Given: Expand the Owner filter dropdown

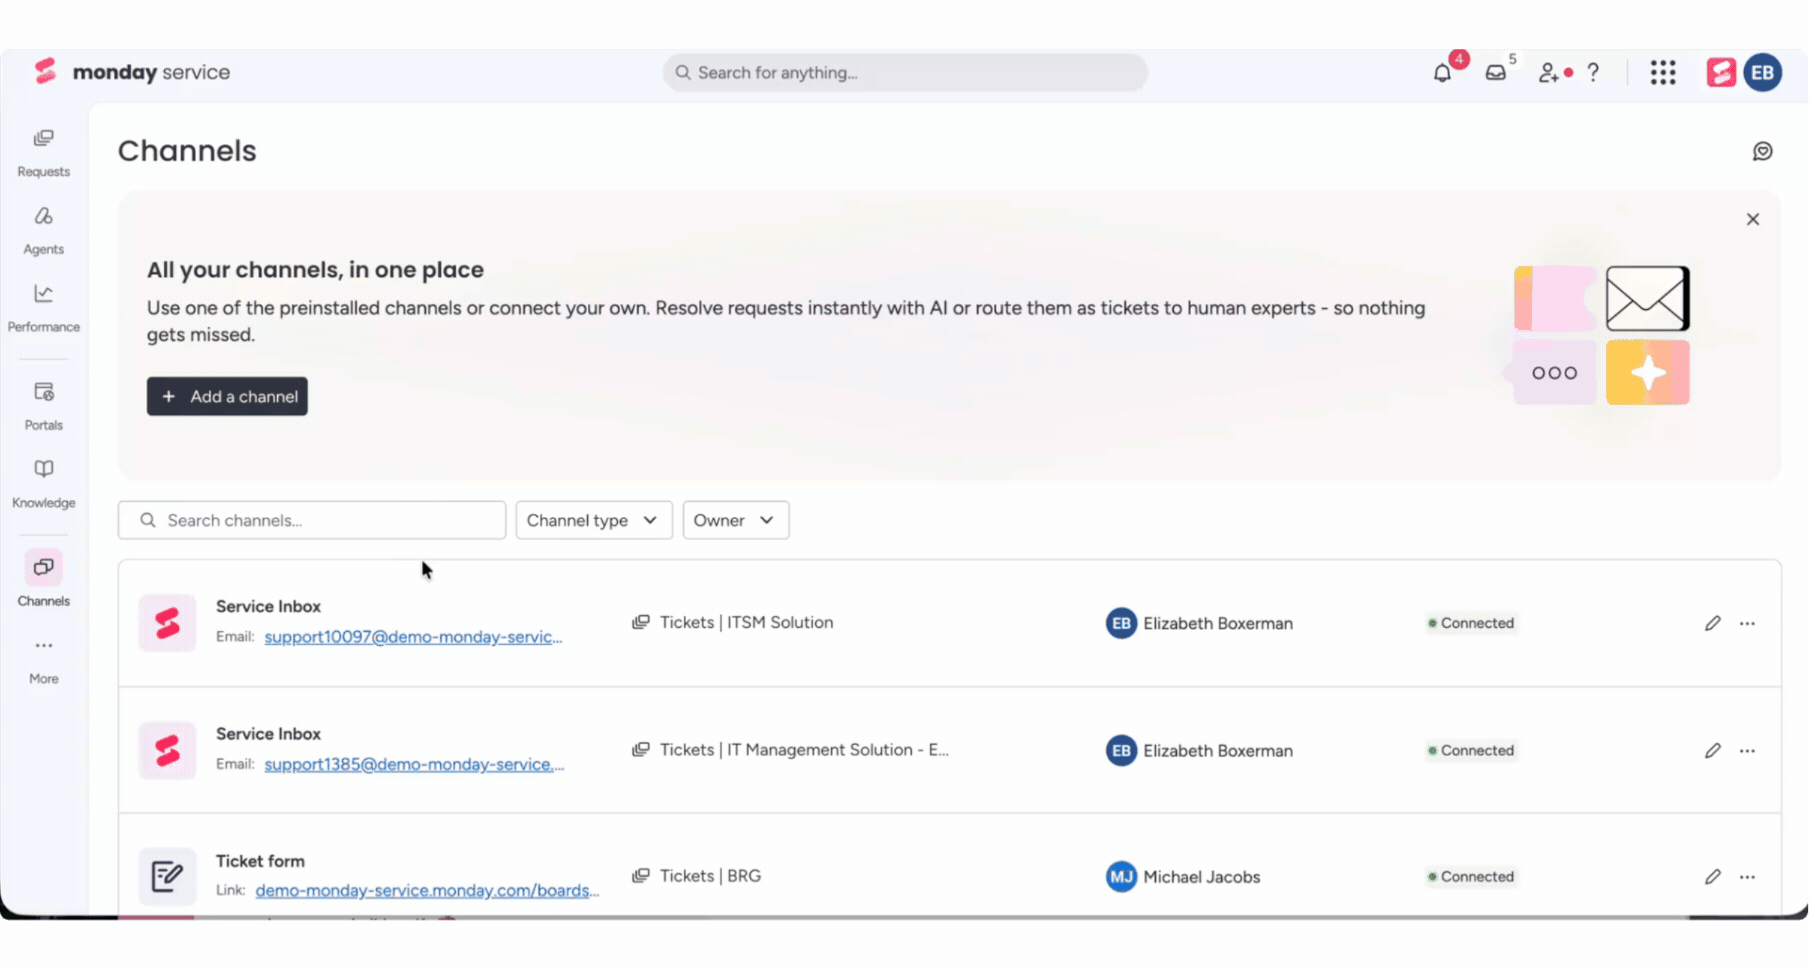Looking at the screenshot, I should coord(736,520).
